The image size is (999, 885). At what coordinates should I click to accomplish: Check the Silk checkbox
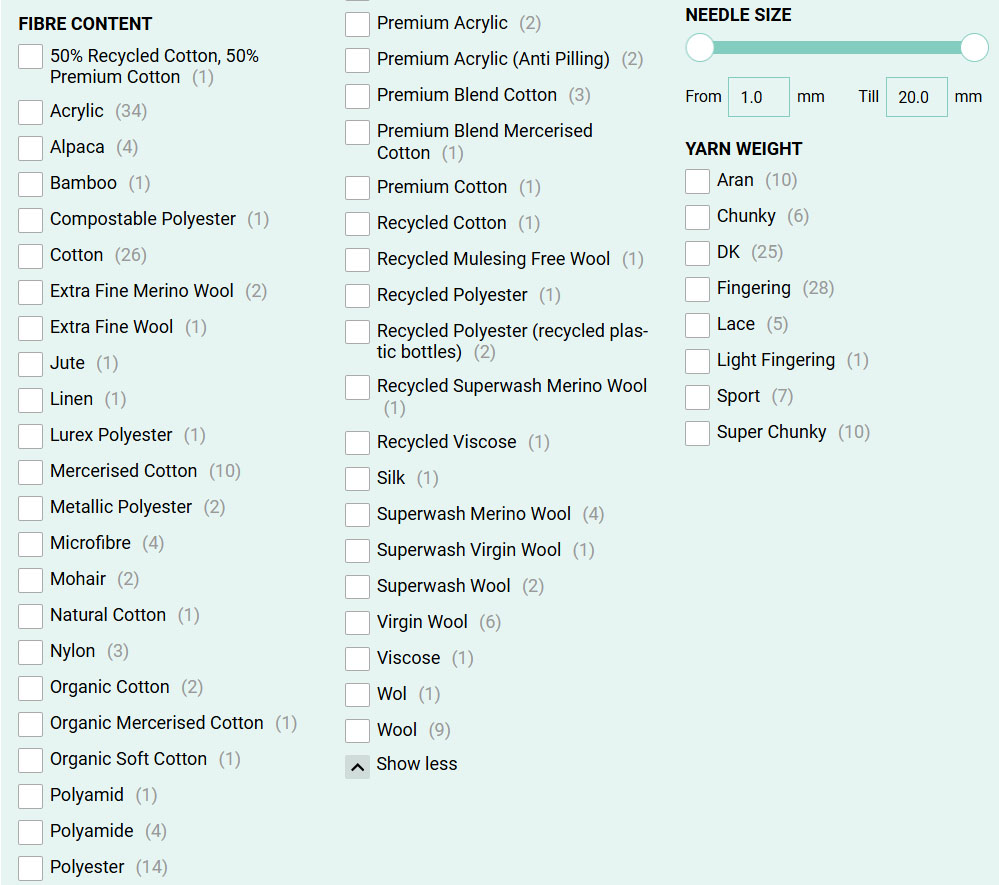point(358,479)
